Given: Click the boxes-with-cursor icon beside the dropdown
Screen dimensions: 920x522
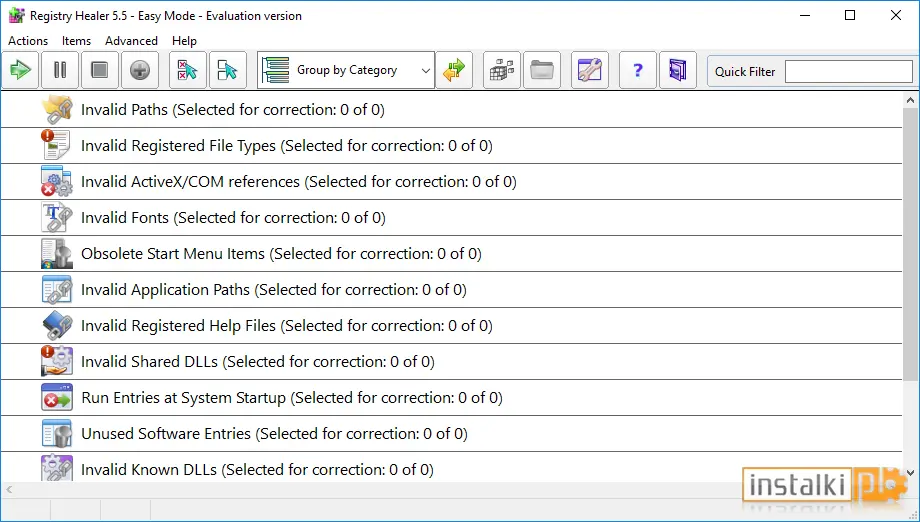Looking at the screenshot, I should coord(228,70).
